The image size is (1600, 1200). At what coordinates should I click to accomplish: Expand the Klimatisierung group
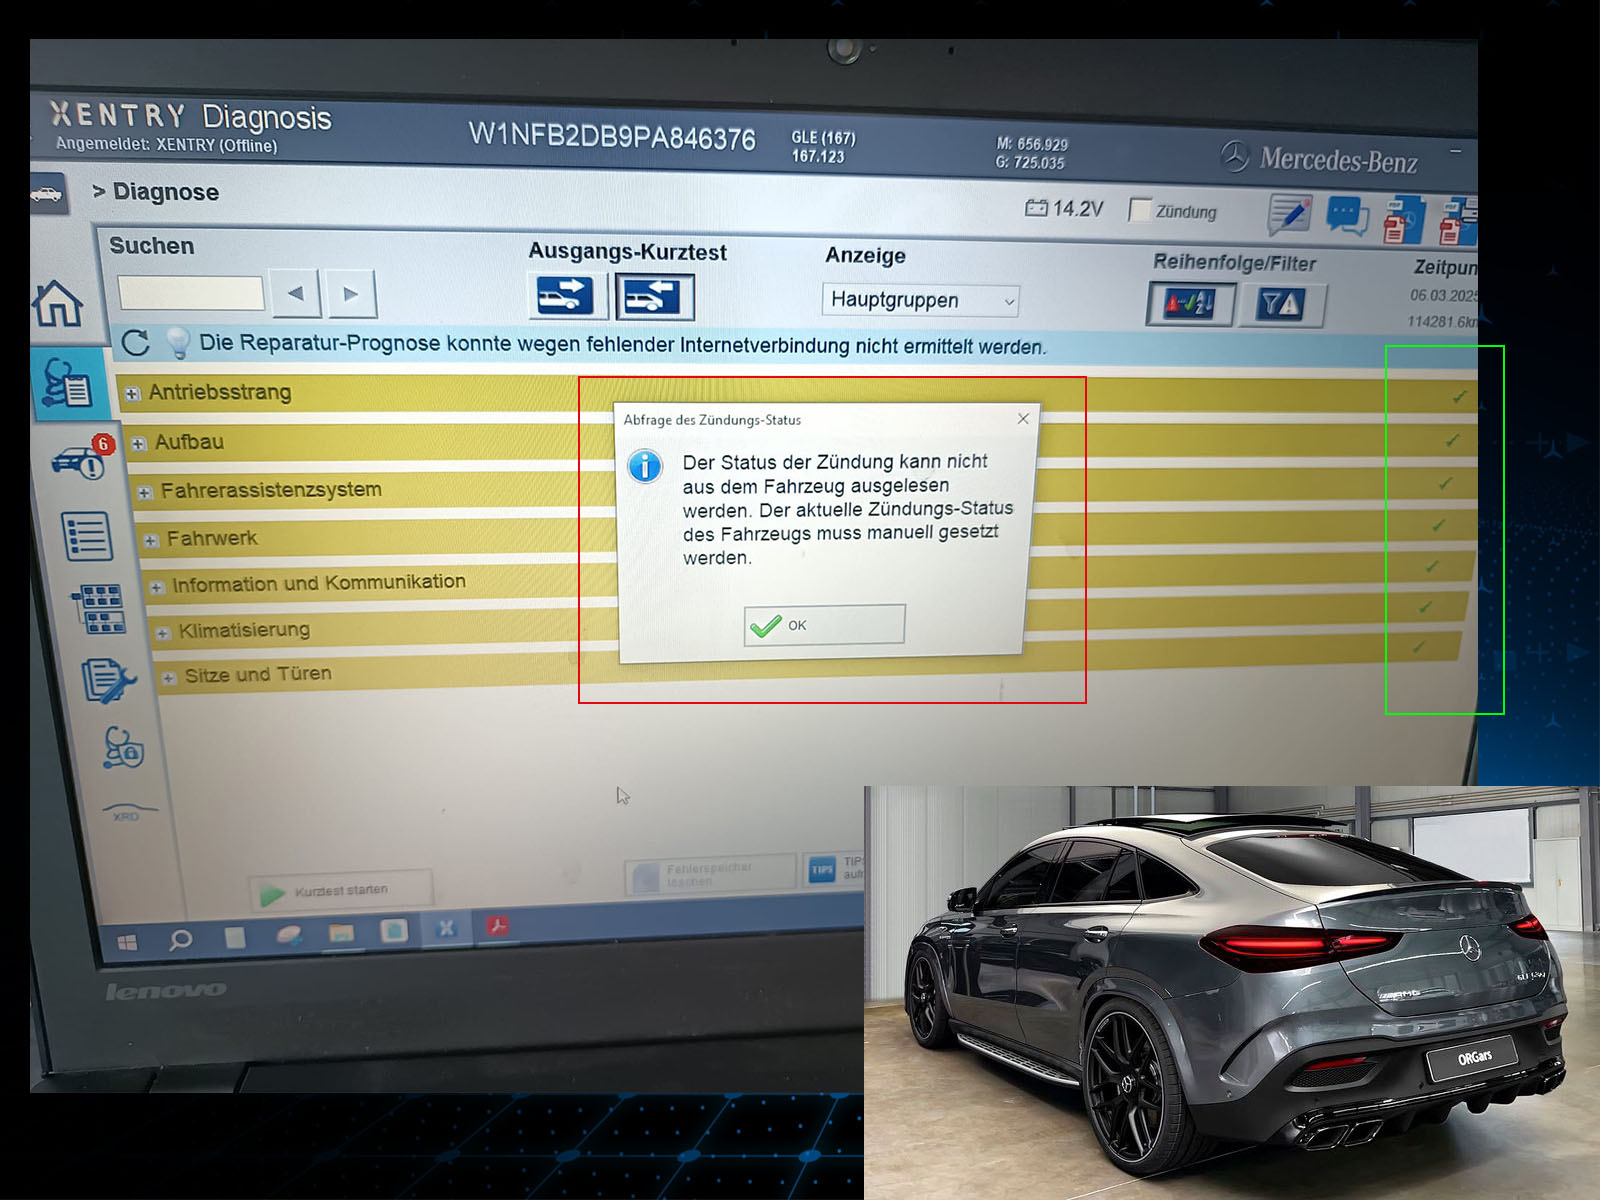(x=163, y=633)
